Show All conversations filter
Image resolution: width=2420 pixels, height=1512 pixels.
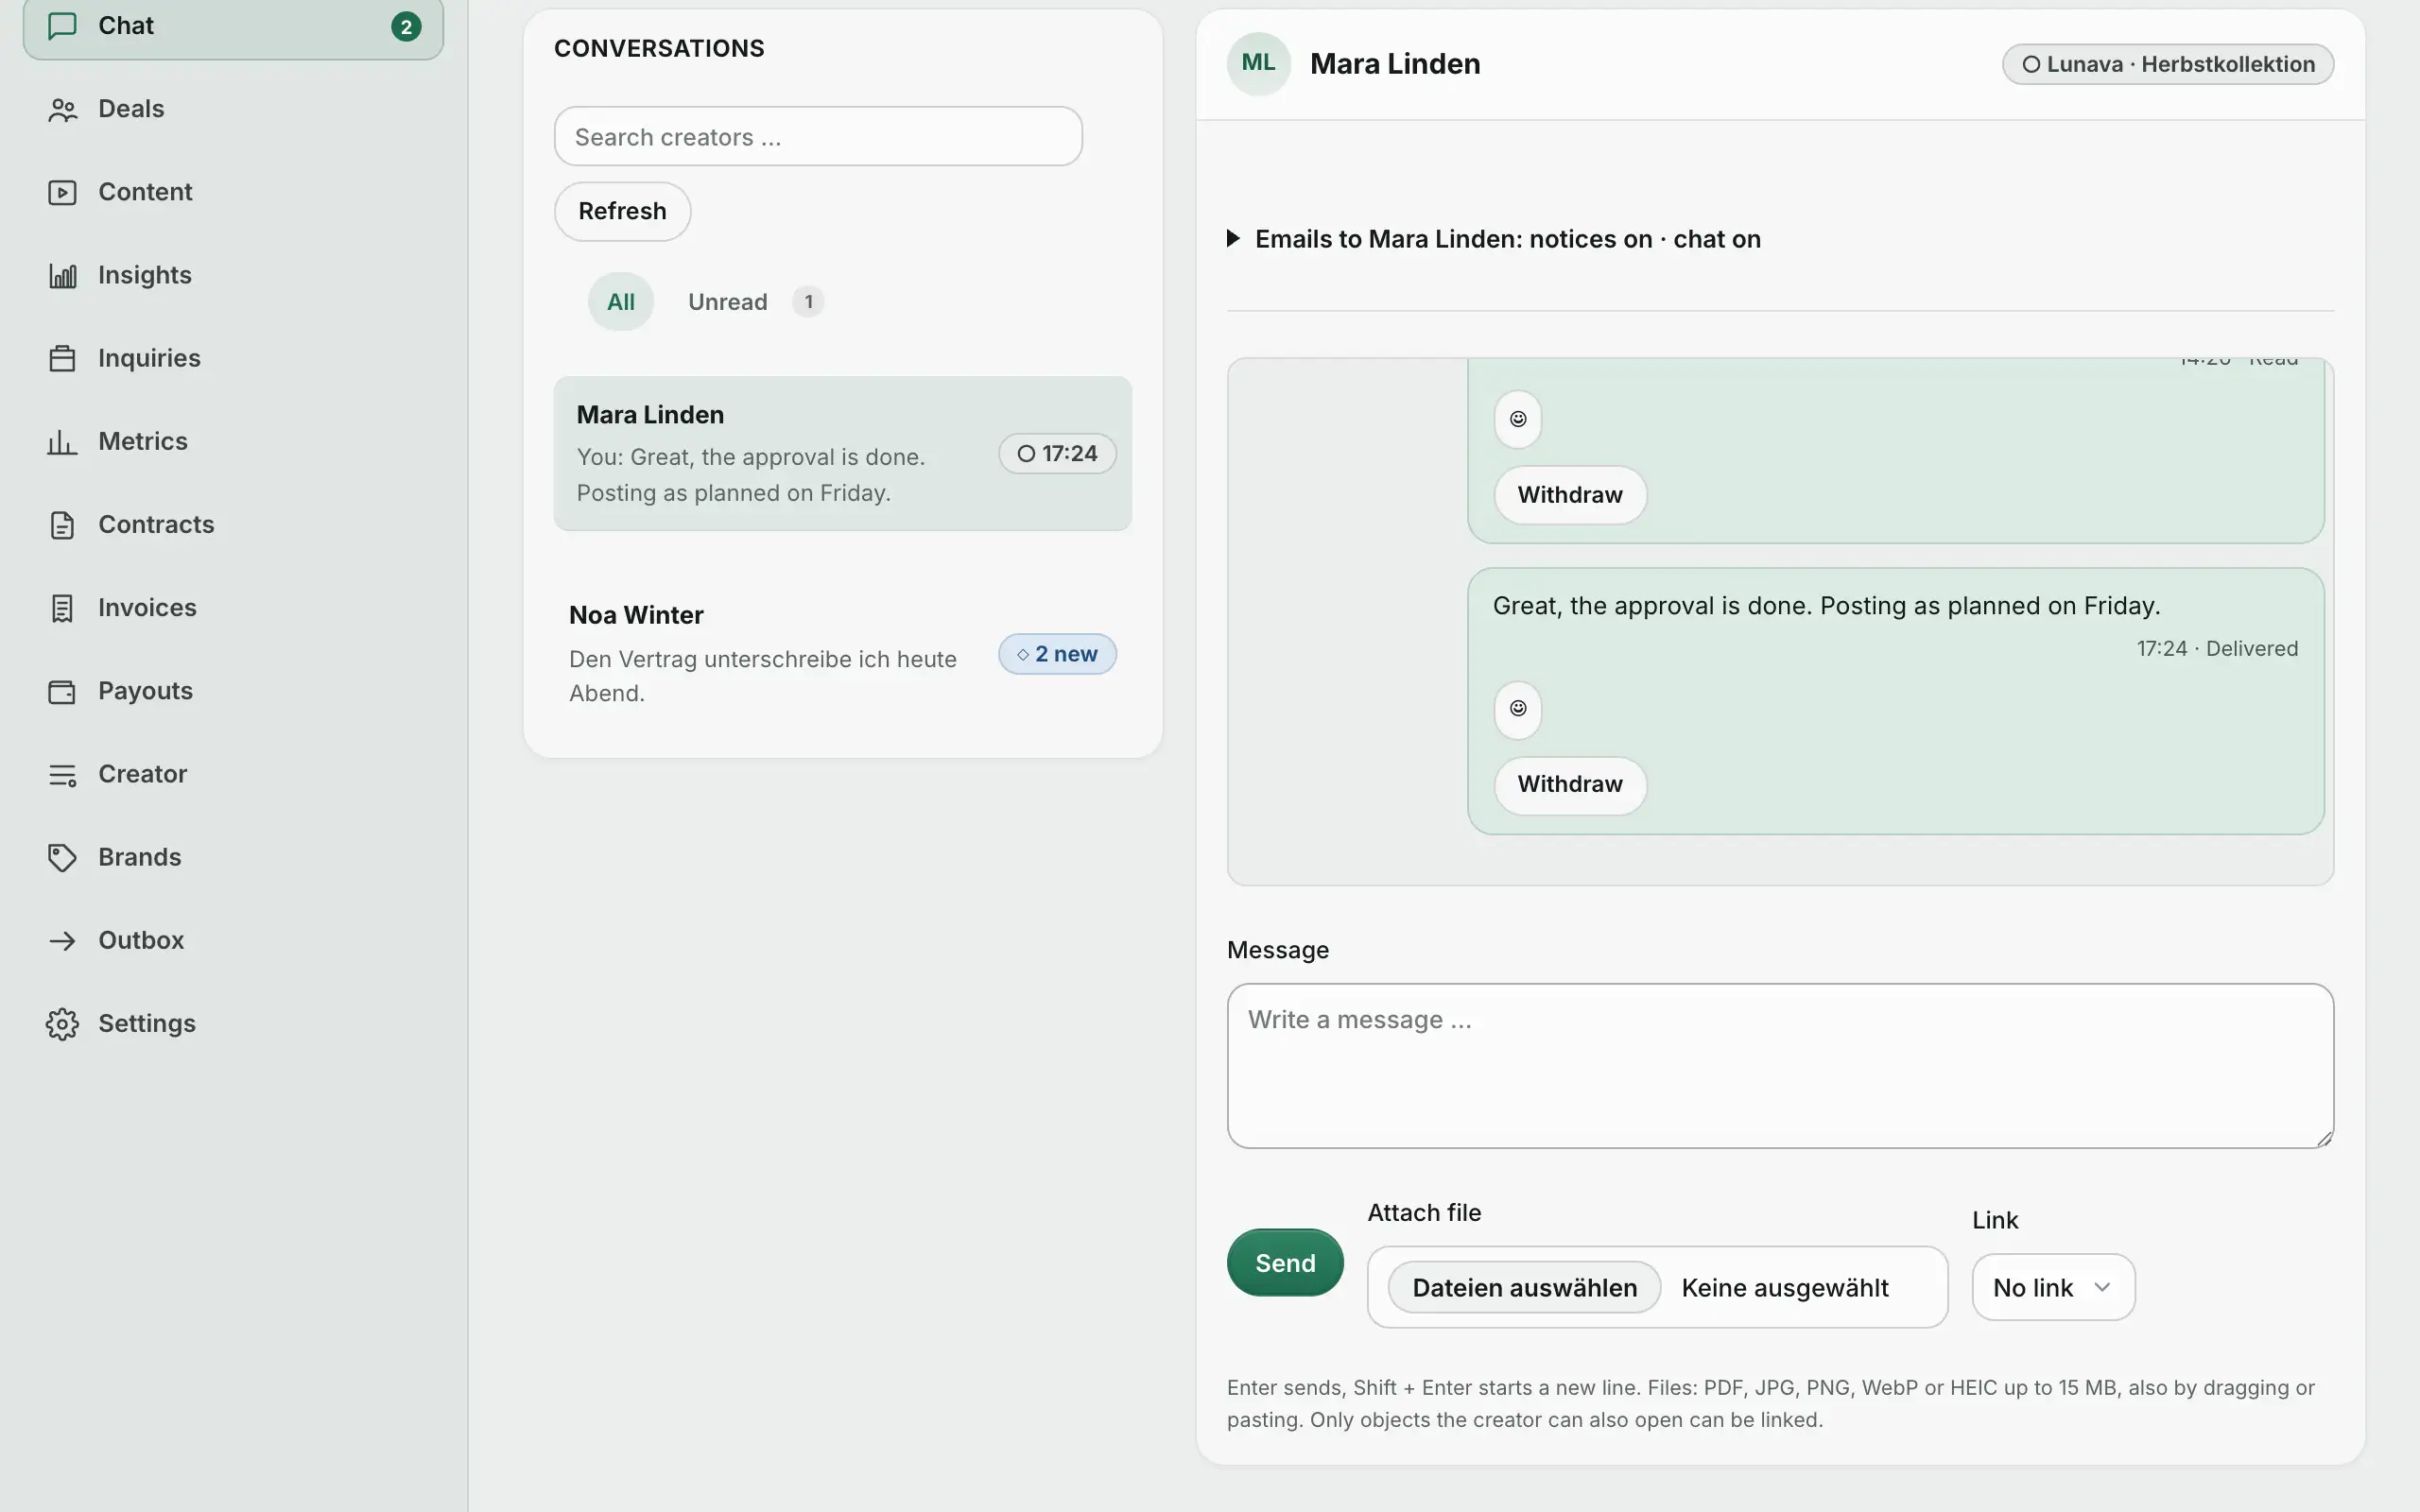click(x=620, y=302)
